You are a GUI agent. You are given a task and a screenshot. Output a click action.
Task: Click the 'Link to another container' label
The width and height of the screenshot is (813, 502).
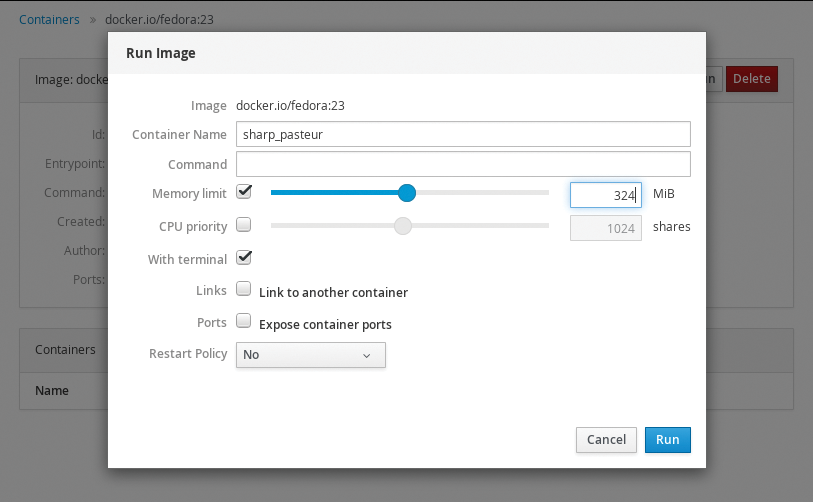(333, 293)
